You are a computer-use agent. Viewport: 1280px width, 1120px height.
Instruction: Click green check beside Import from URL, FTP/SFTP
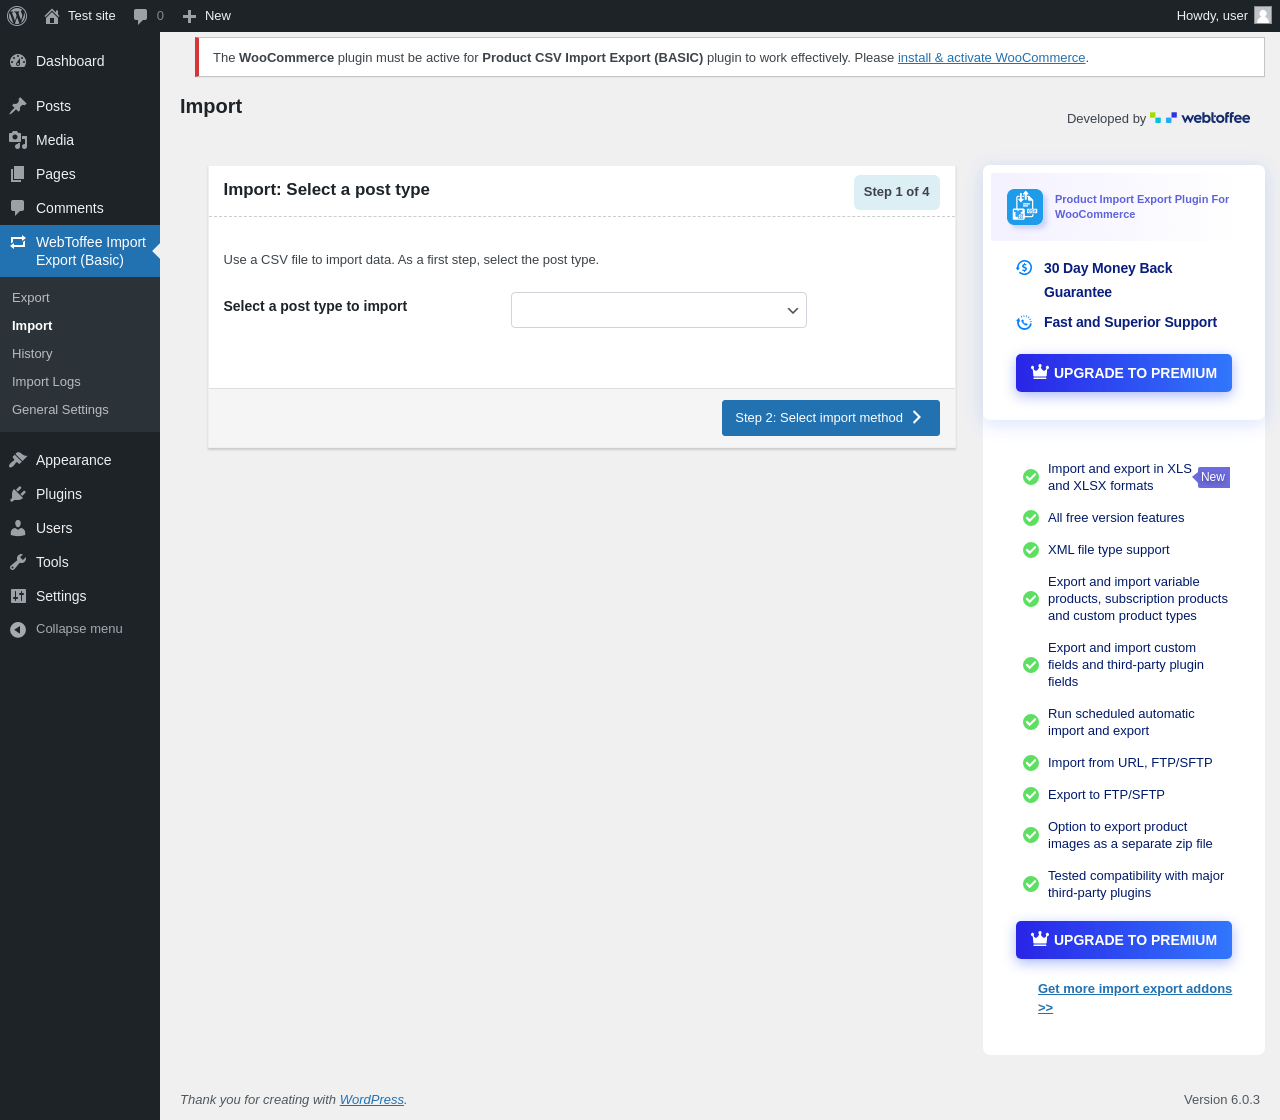tap(1031, 763)
